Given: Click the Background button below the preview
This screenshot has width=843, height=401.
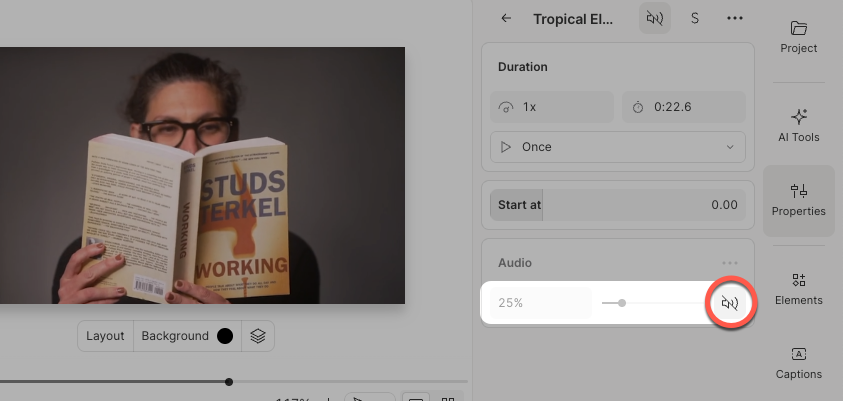Looking at the screenshot, I should (x=175, y=336).
